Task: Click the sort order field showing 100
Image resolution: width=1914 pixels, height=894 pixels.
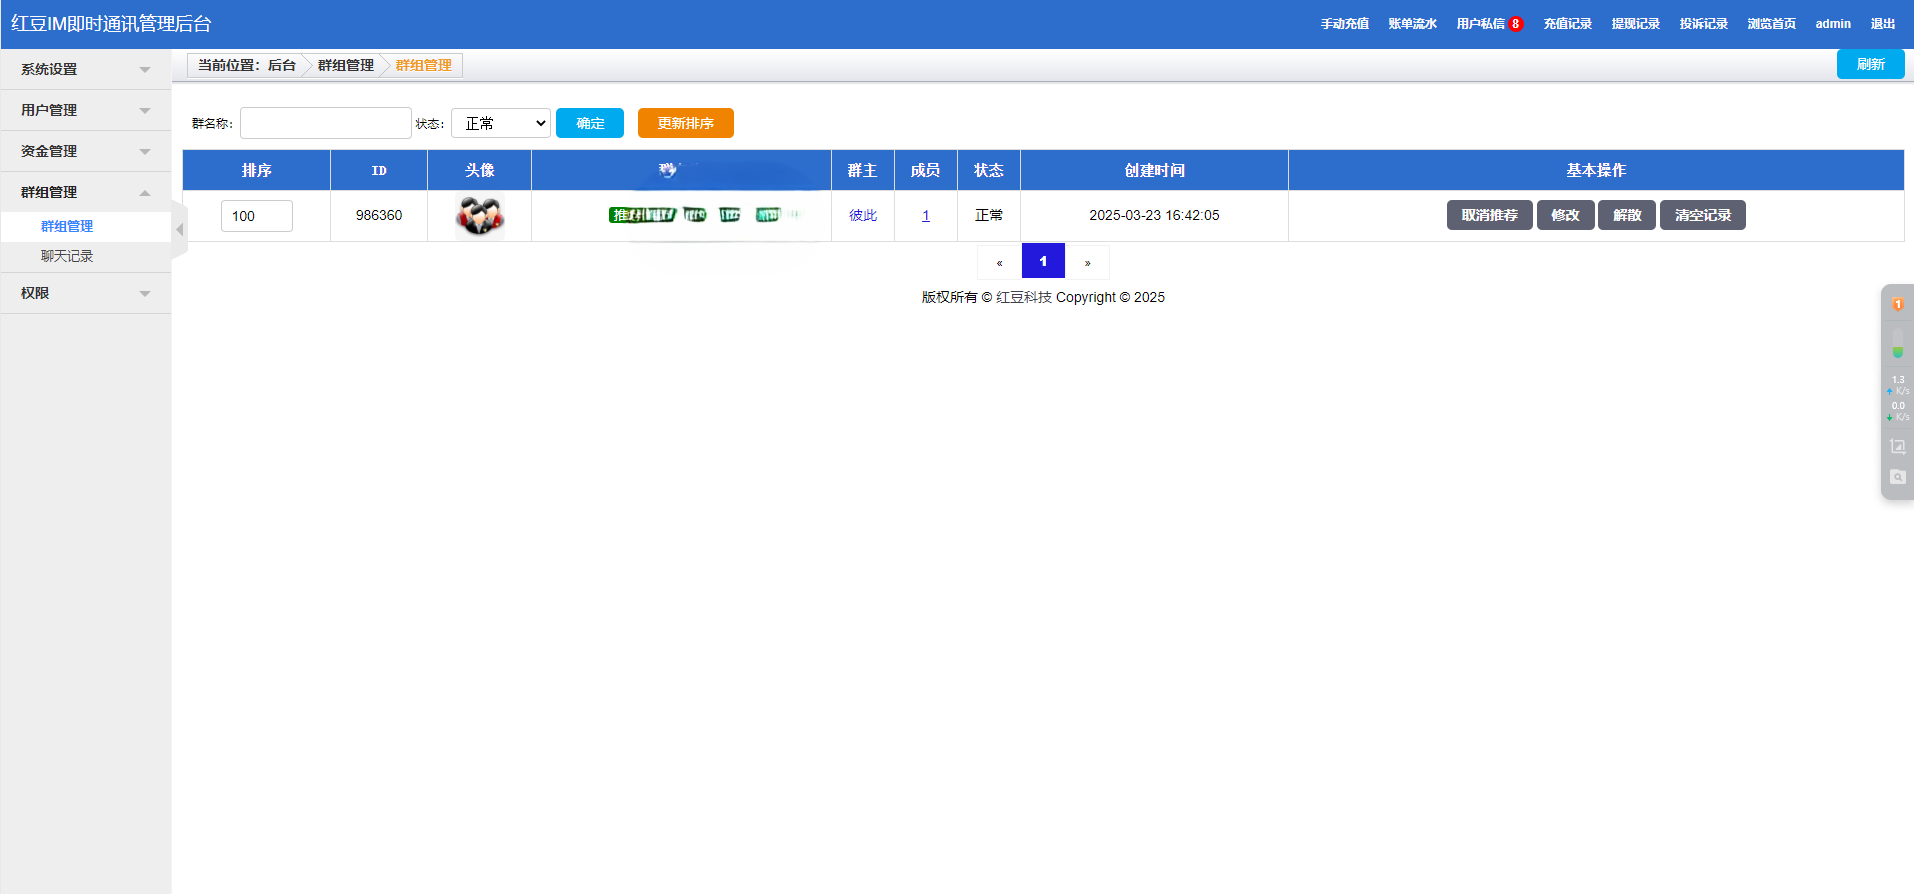Action: click(256, 216)
